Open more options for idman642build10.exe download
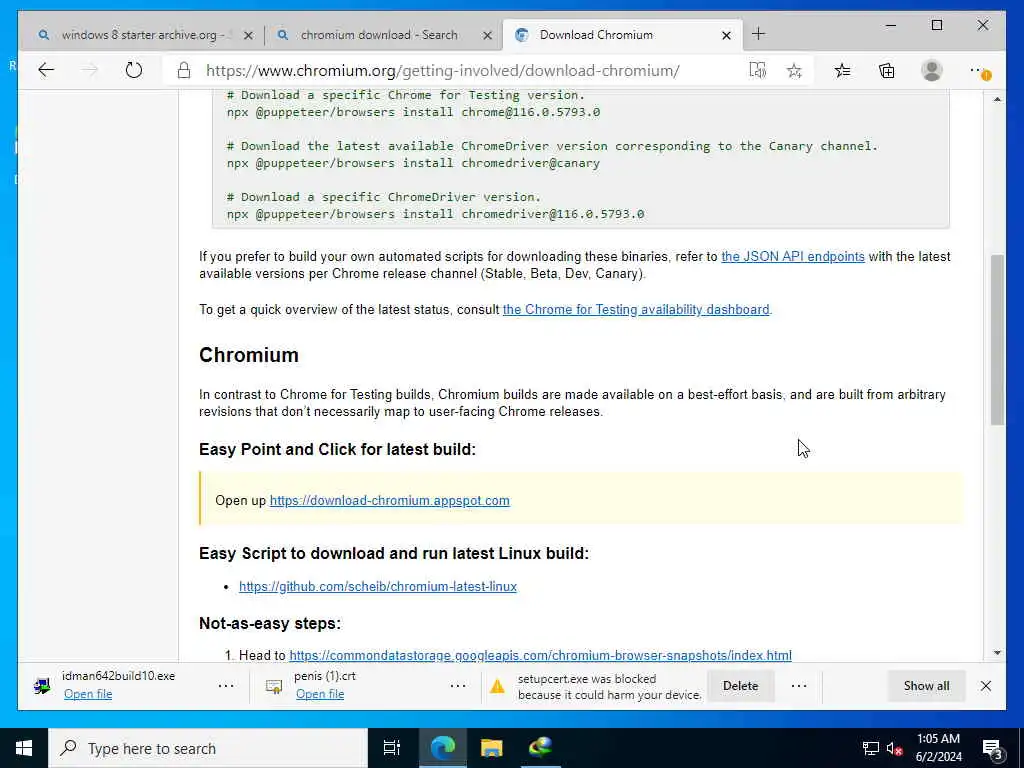Viewport: 1024px width, 768px height. (226, 686)
